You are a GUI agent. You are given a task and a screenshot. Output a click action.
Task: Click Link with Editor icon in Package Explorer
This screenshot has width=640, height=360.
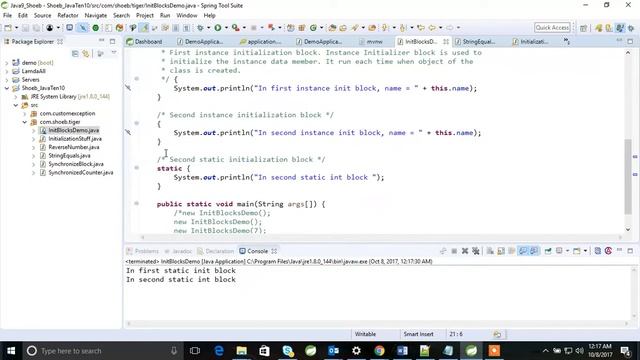point(86,53)
